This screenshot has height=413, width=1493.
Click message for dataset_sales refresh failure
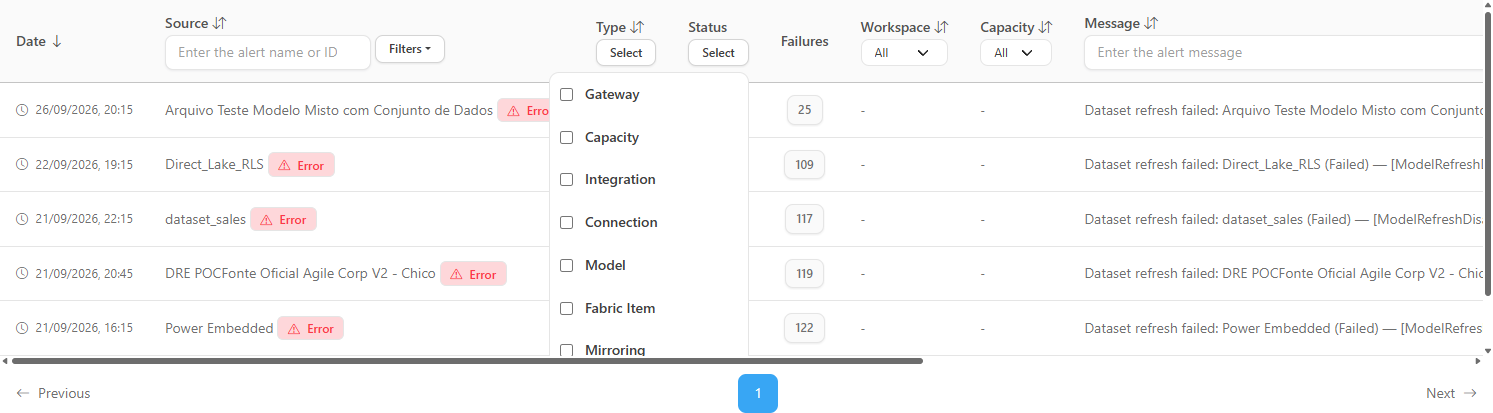click(x=1284, y=219)
